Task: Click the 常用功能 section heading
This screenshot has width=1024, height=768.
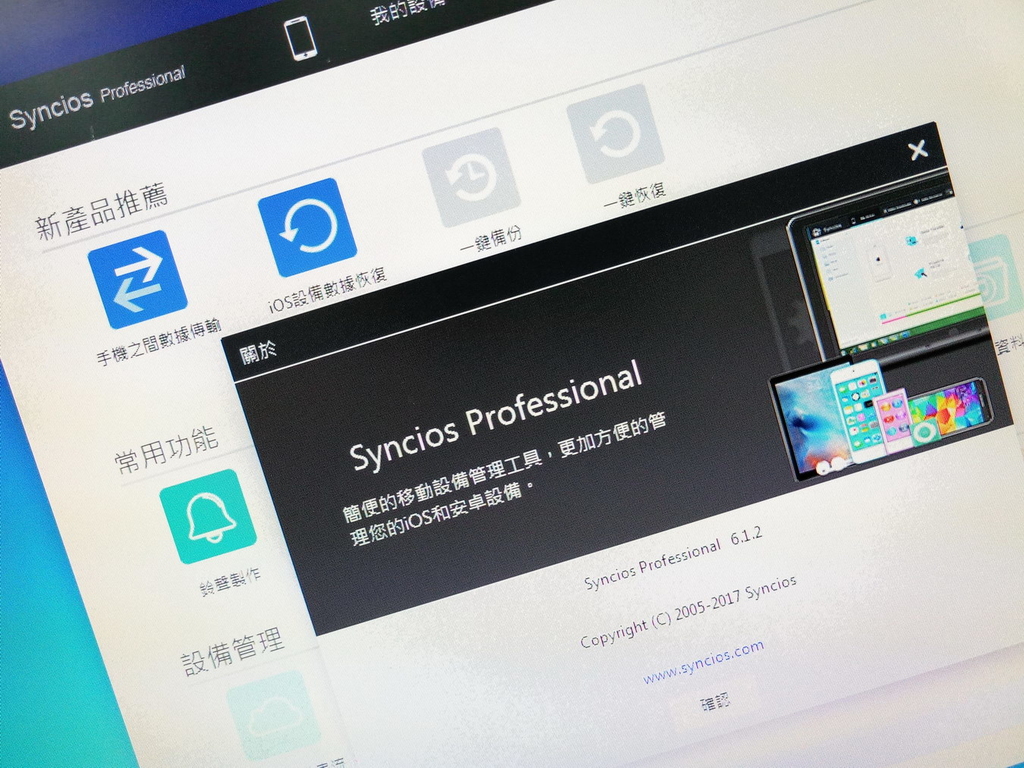Action: click(167, 450)
